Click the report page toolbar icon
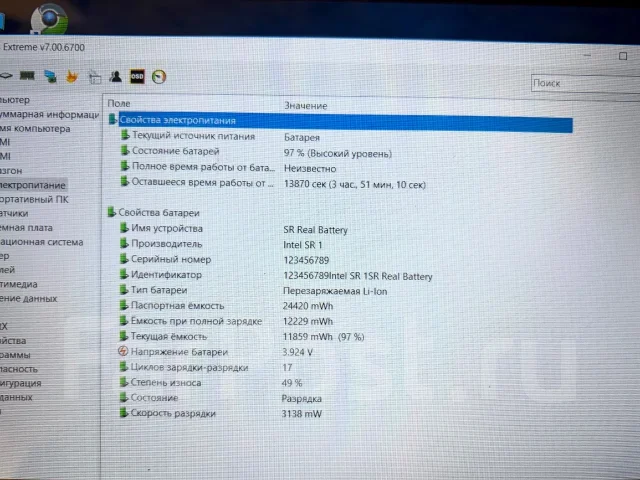Viewport: 640px width, 480px height. (x=95, y=77)
